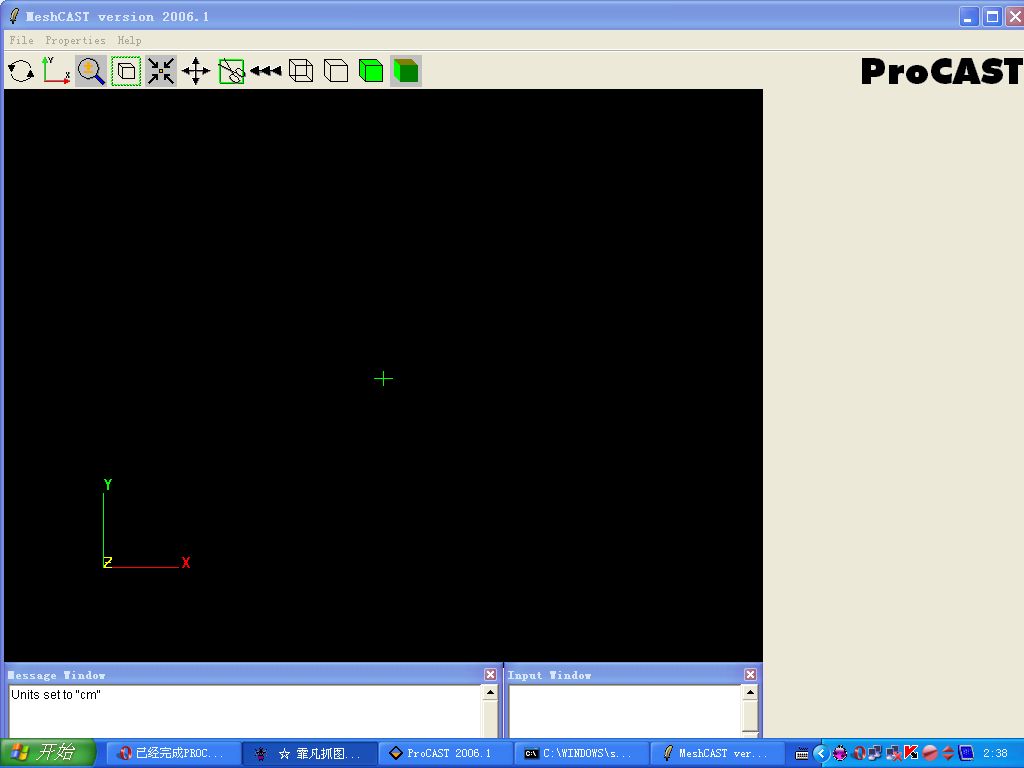The image size is (1024, 768).
Task: Click the disconnected network tray icon
Action: 893,754
